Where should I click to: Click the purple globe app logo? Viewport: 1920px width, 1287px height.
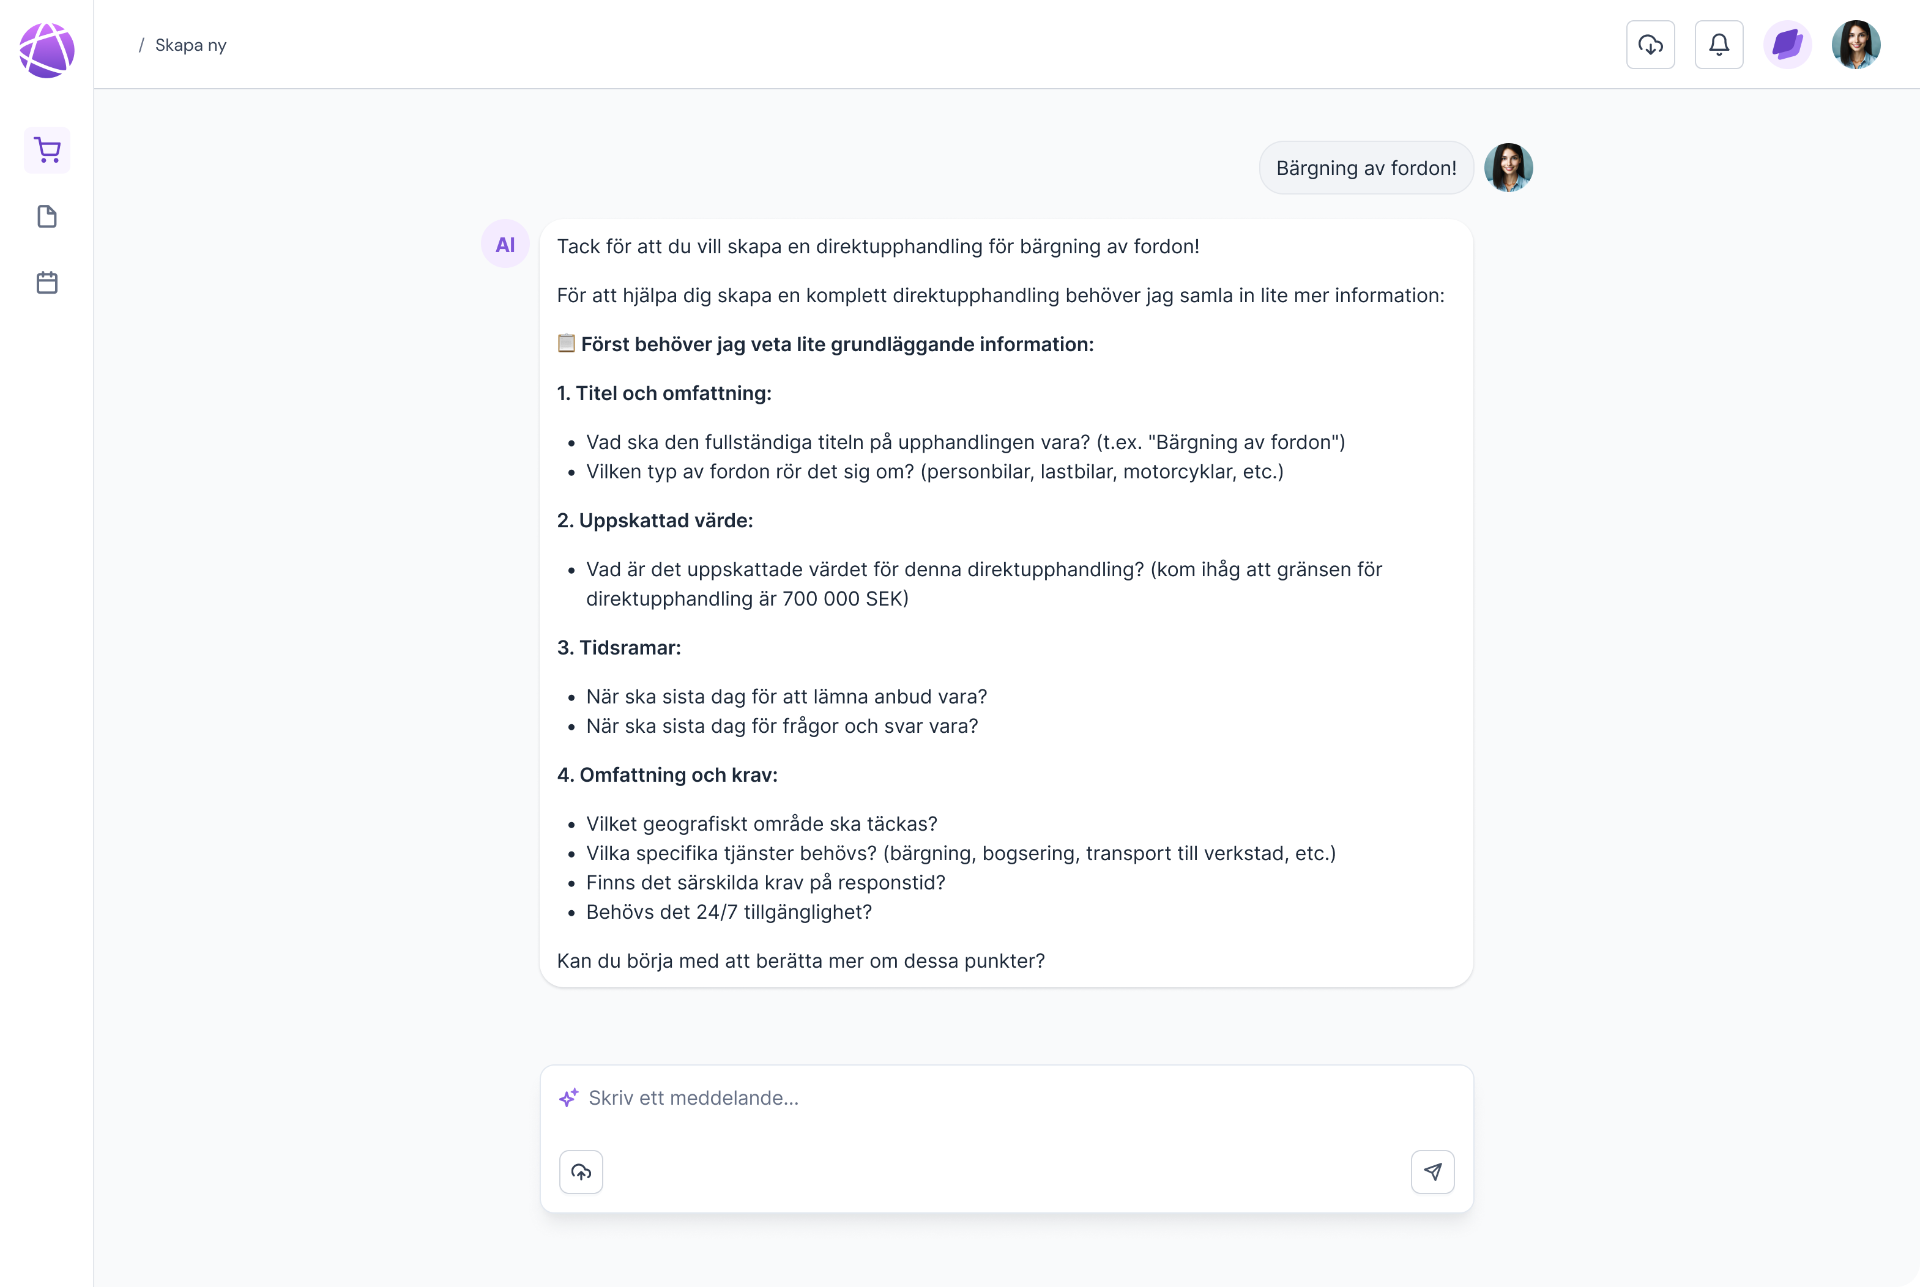[x=47, y=50]
